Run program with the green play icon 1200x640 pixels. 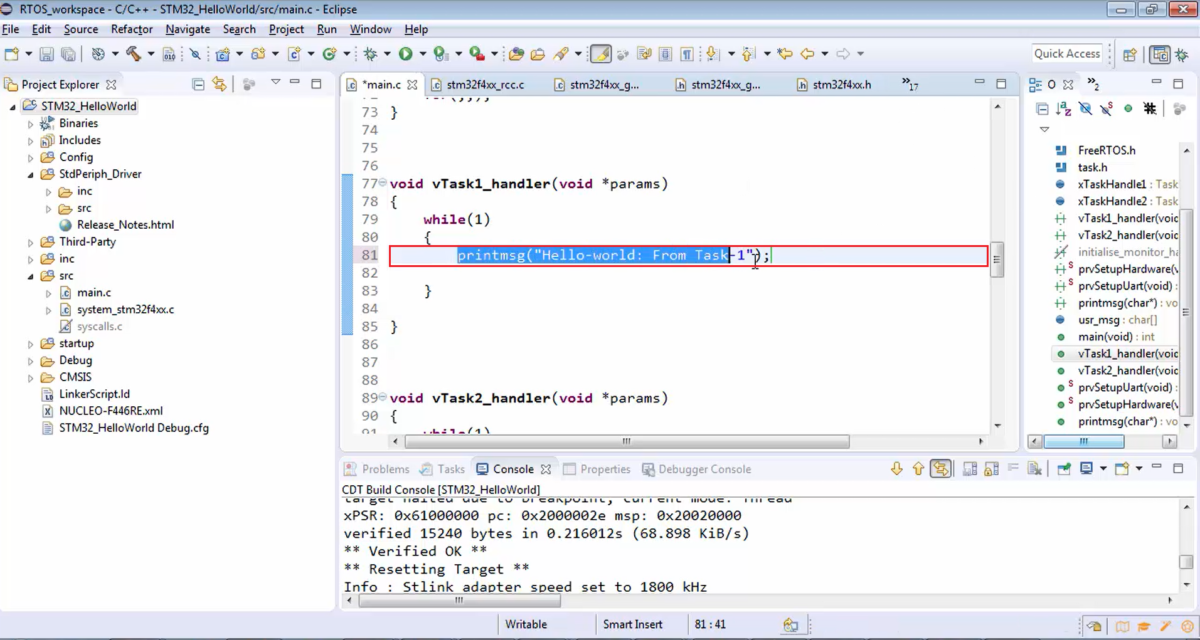405,54
